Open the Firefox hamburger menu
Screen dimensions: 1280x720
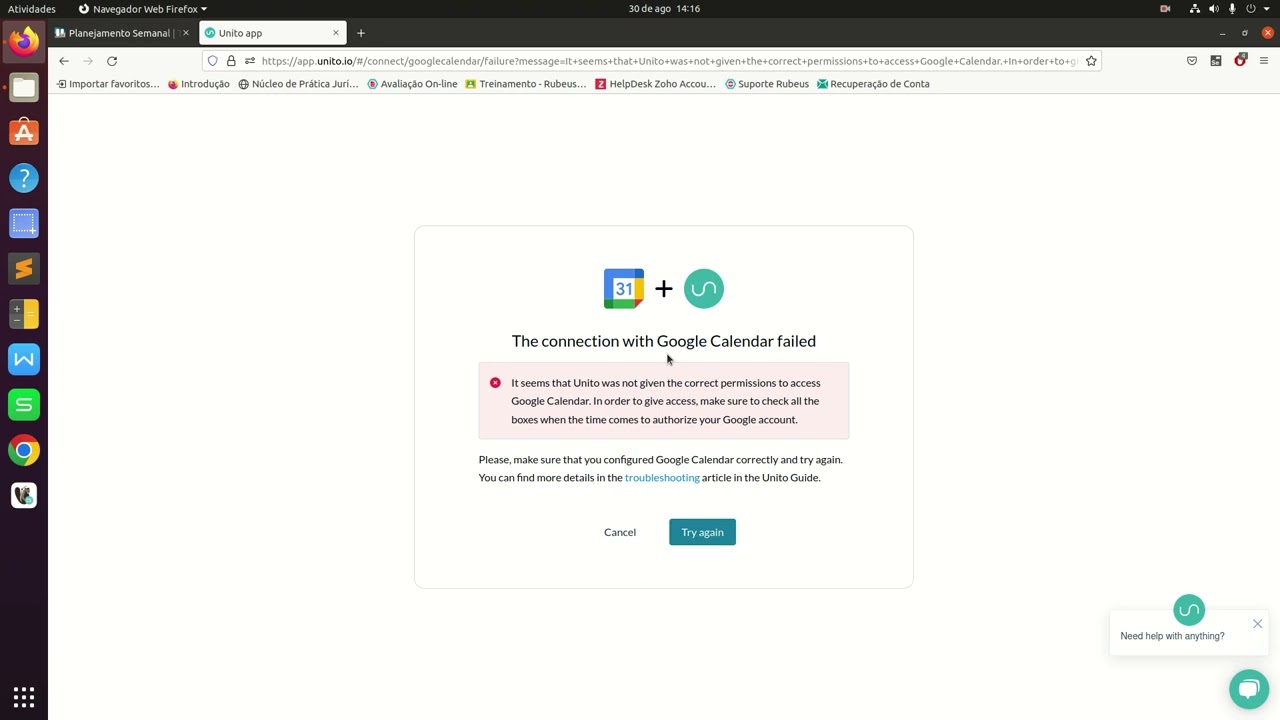(1264, 61)
